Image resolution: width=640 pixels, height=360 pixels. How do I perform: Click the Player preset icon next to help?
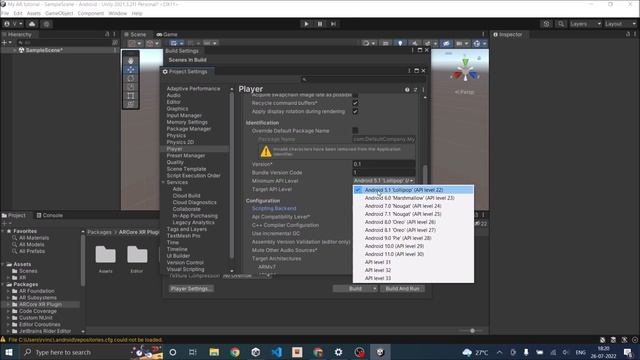[x=415, y=90]
